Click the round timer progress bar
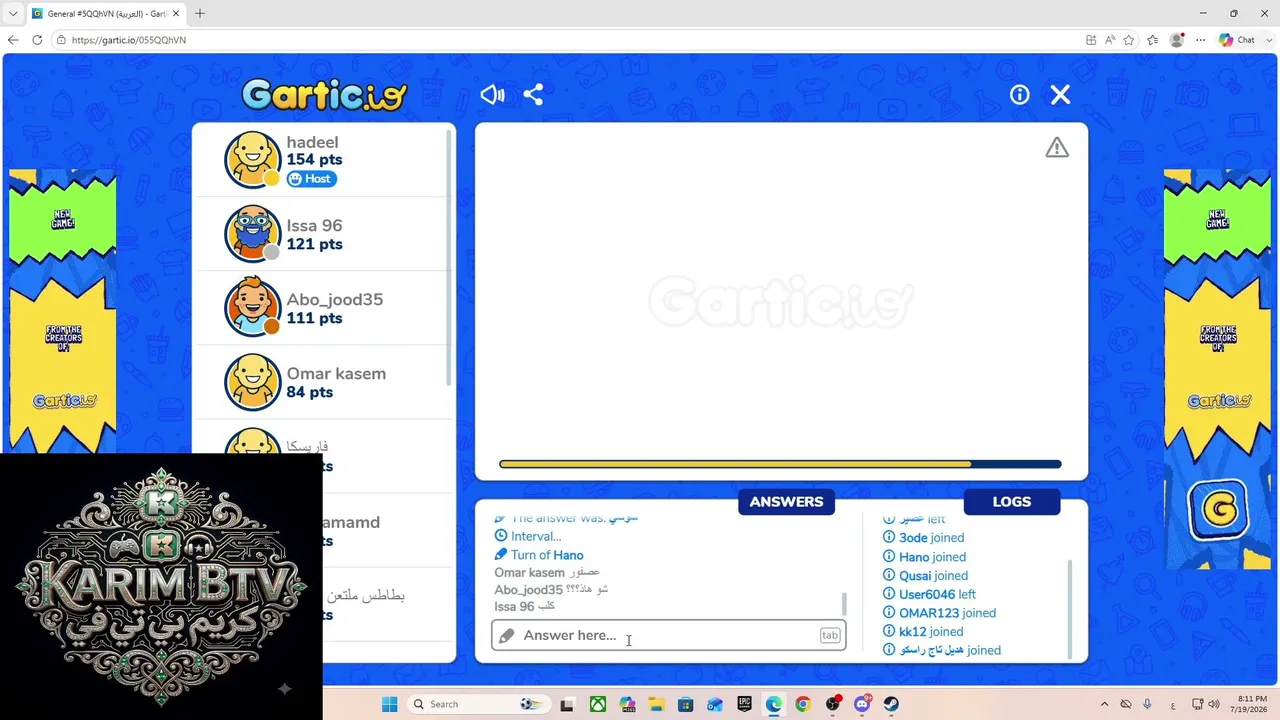This screenshot has height=720, width=1280. click(x=780, y=464)
